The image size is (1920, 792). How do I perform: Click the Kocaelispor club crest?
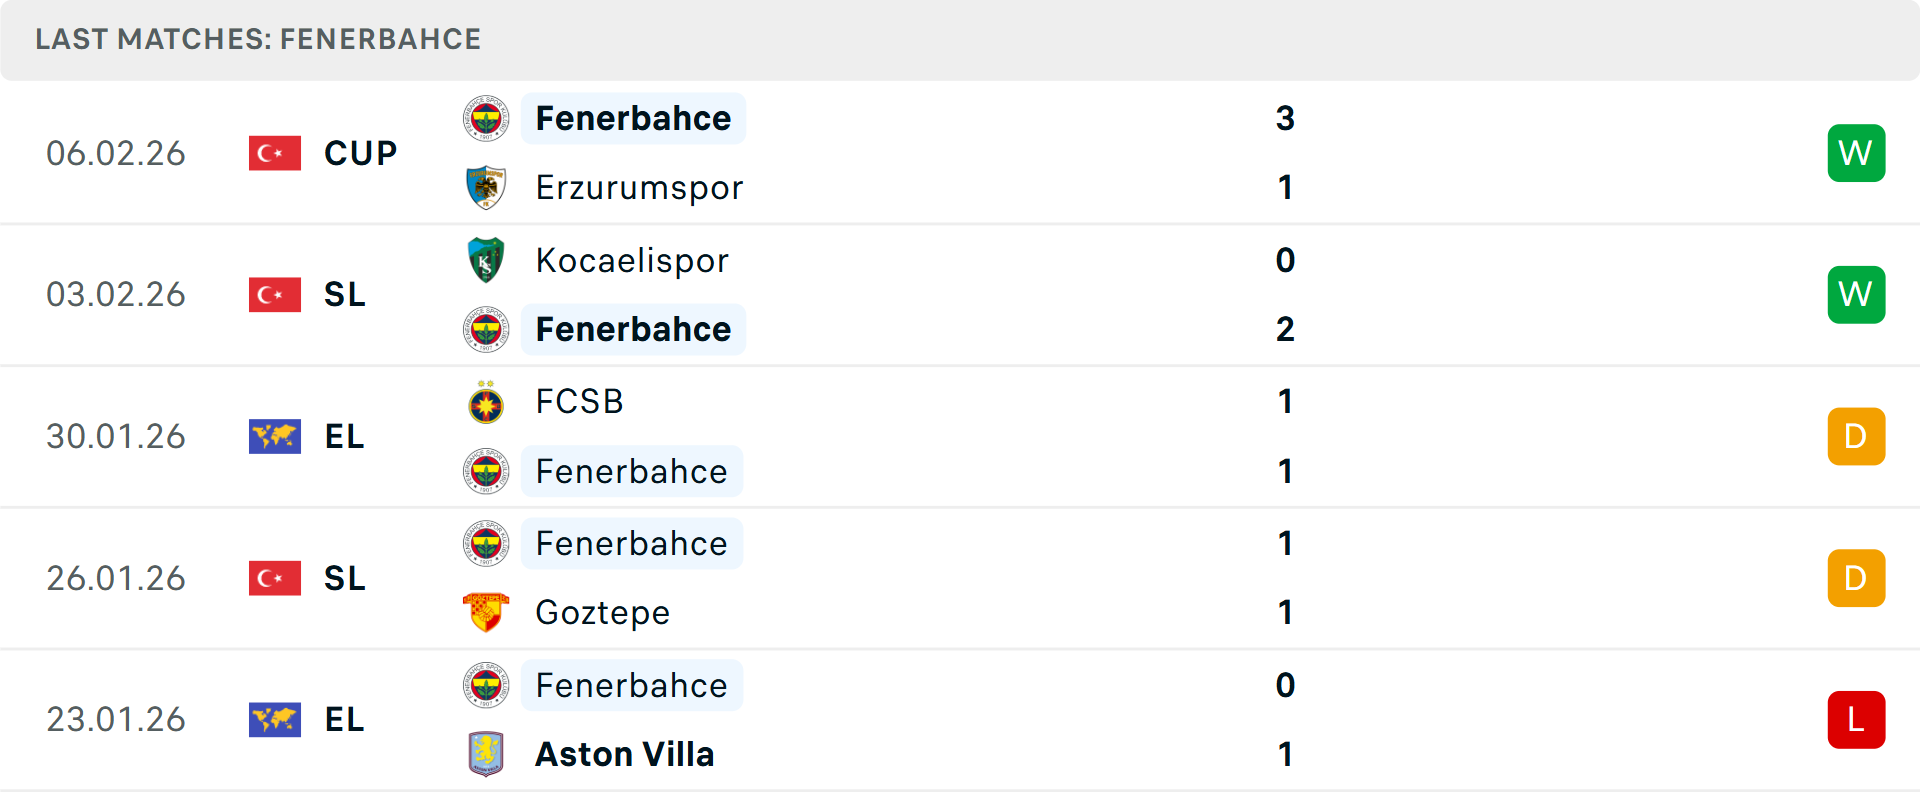486,260
